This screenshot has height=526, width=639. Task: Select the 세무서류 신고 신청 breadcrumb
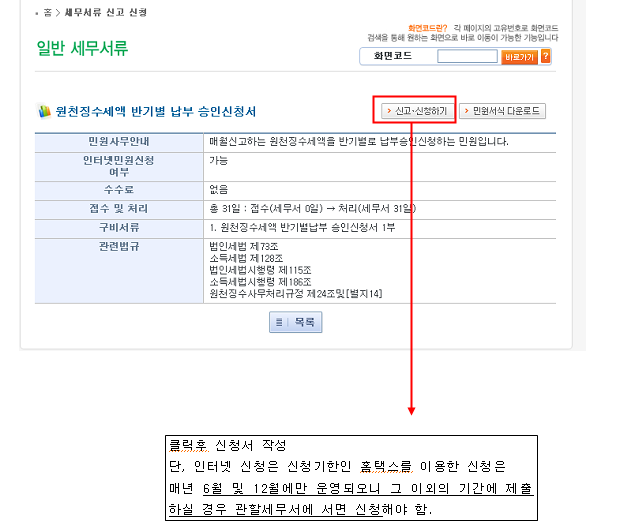(x=106, y=12)
